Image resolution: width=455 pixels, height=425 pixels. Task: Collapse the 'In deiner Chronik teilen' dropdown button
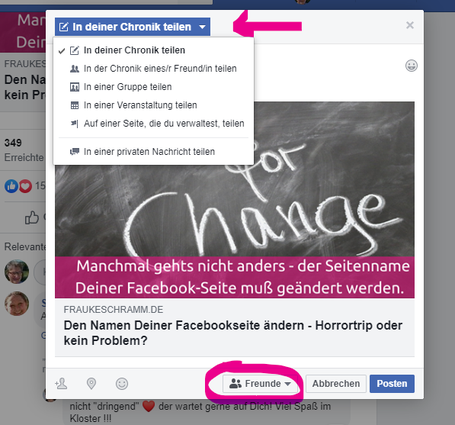point(132,27)
